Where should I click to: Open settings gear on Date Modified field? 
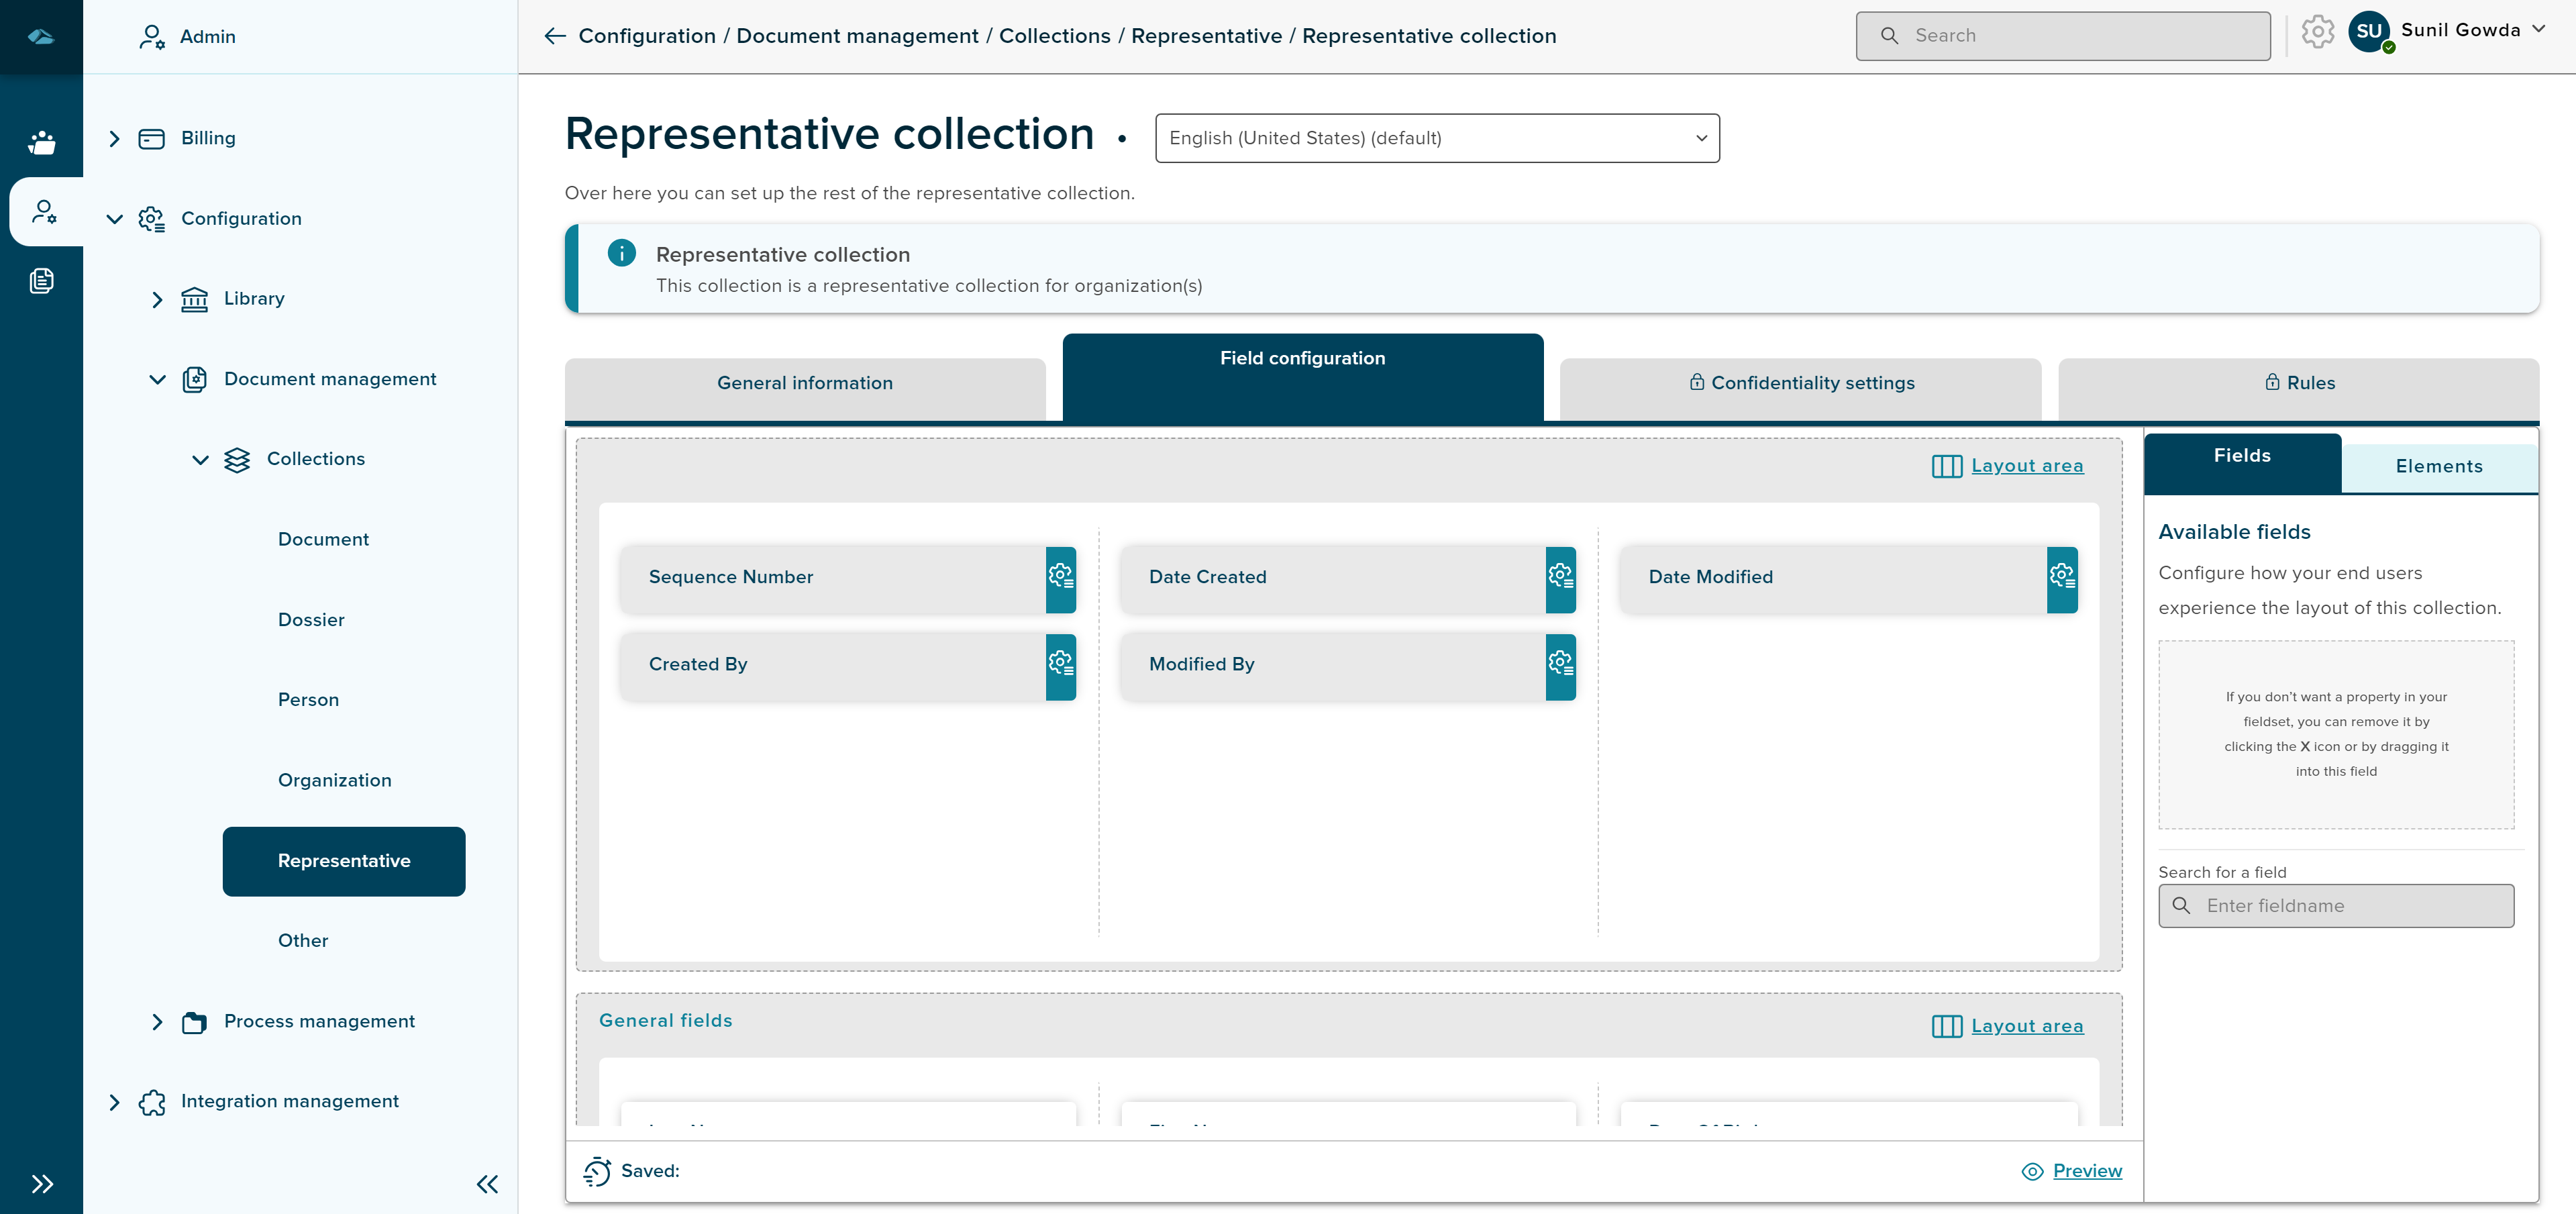click(2061, 577)
